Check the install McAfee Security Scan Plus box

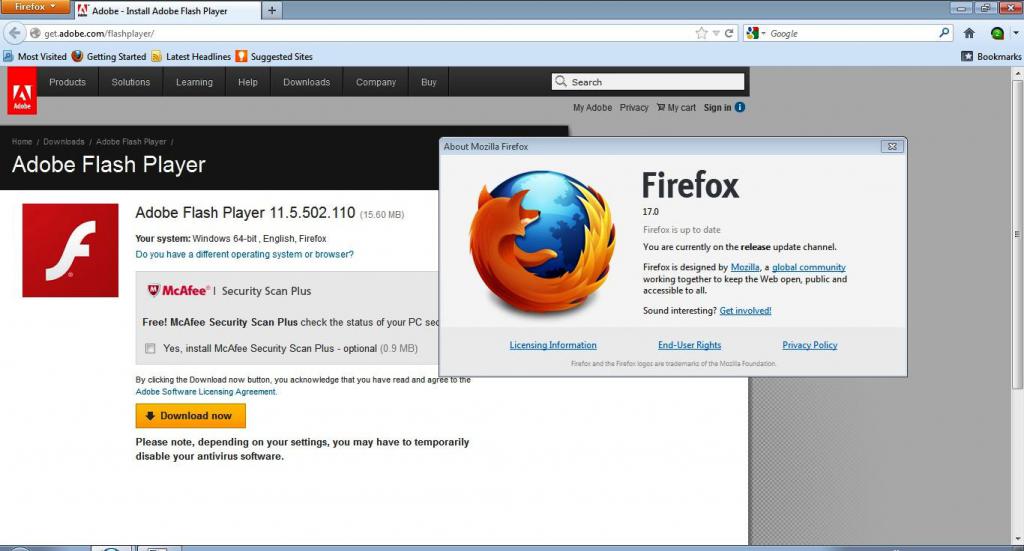[150, 349]
